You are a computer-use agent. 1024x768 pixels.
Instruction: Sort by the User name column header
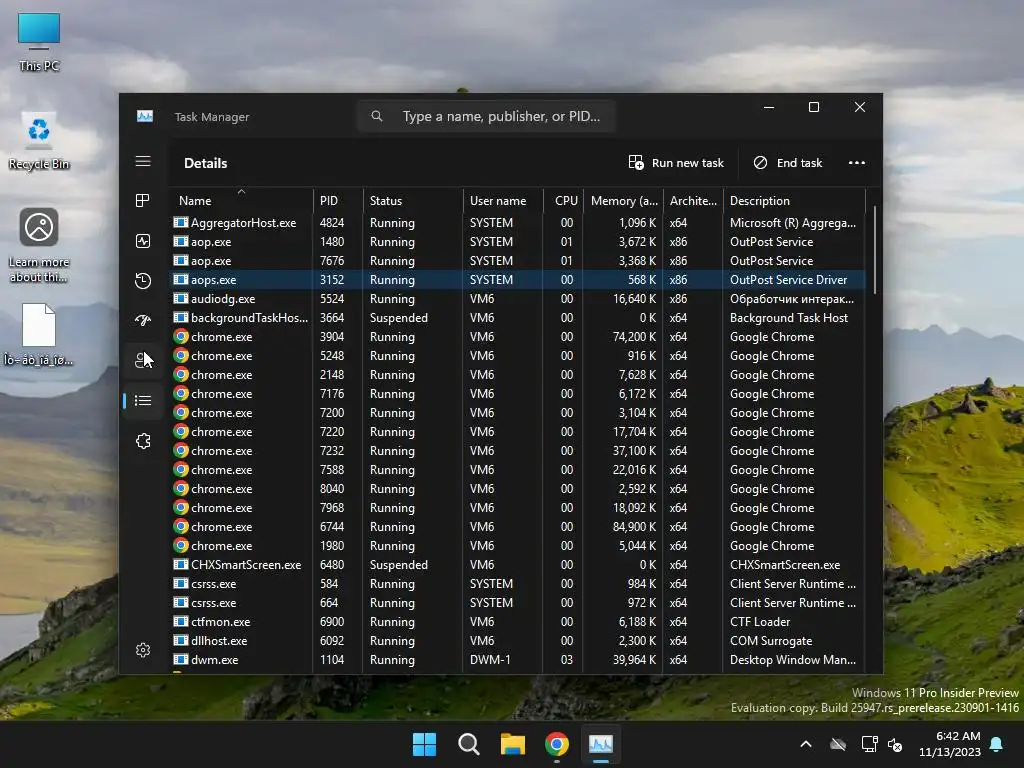503,200
